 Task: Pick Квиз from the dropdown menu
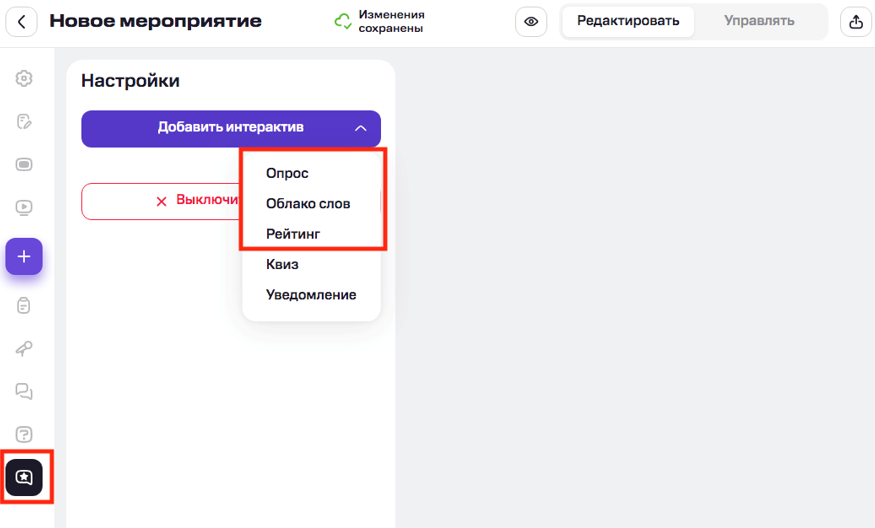(x=282, y=265)
